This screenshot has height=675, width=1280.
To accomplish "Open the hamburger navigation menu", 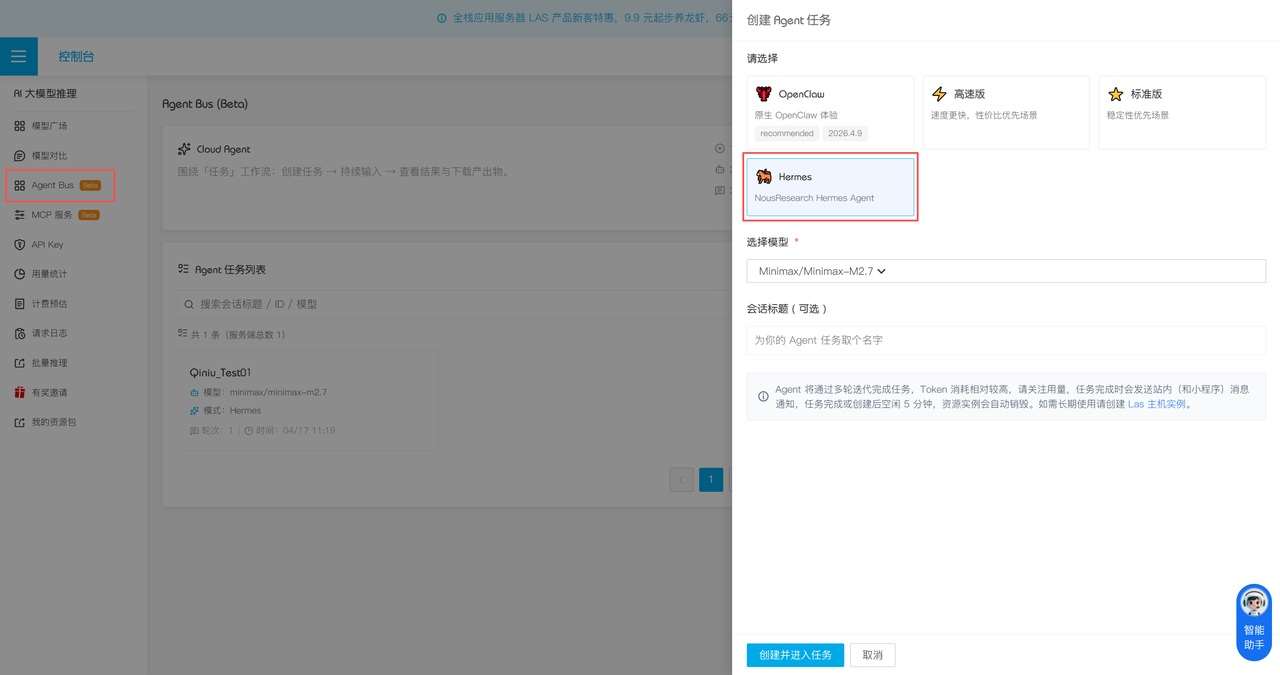I will [x=18, y=57].
